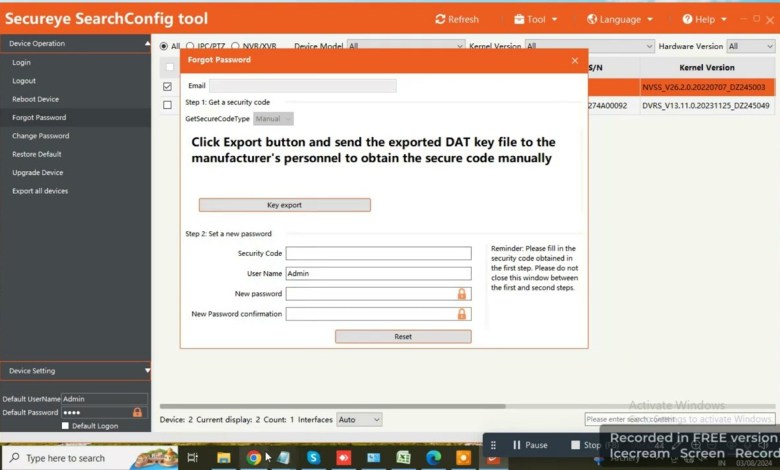Click the Reset button
Screen dimensions: 780x470
pos(403,337)
